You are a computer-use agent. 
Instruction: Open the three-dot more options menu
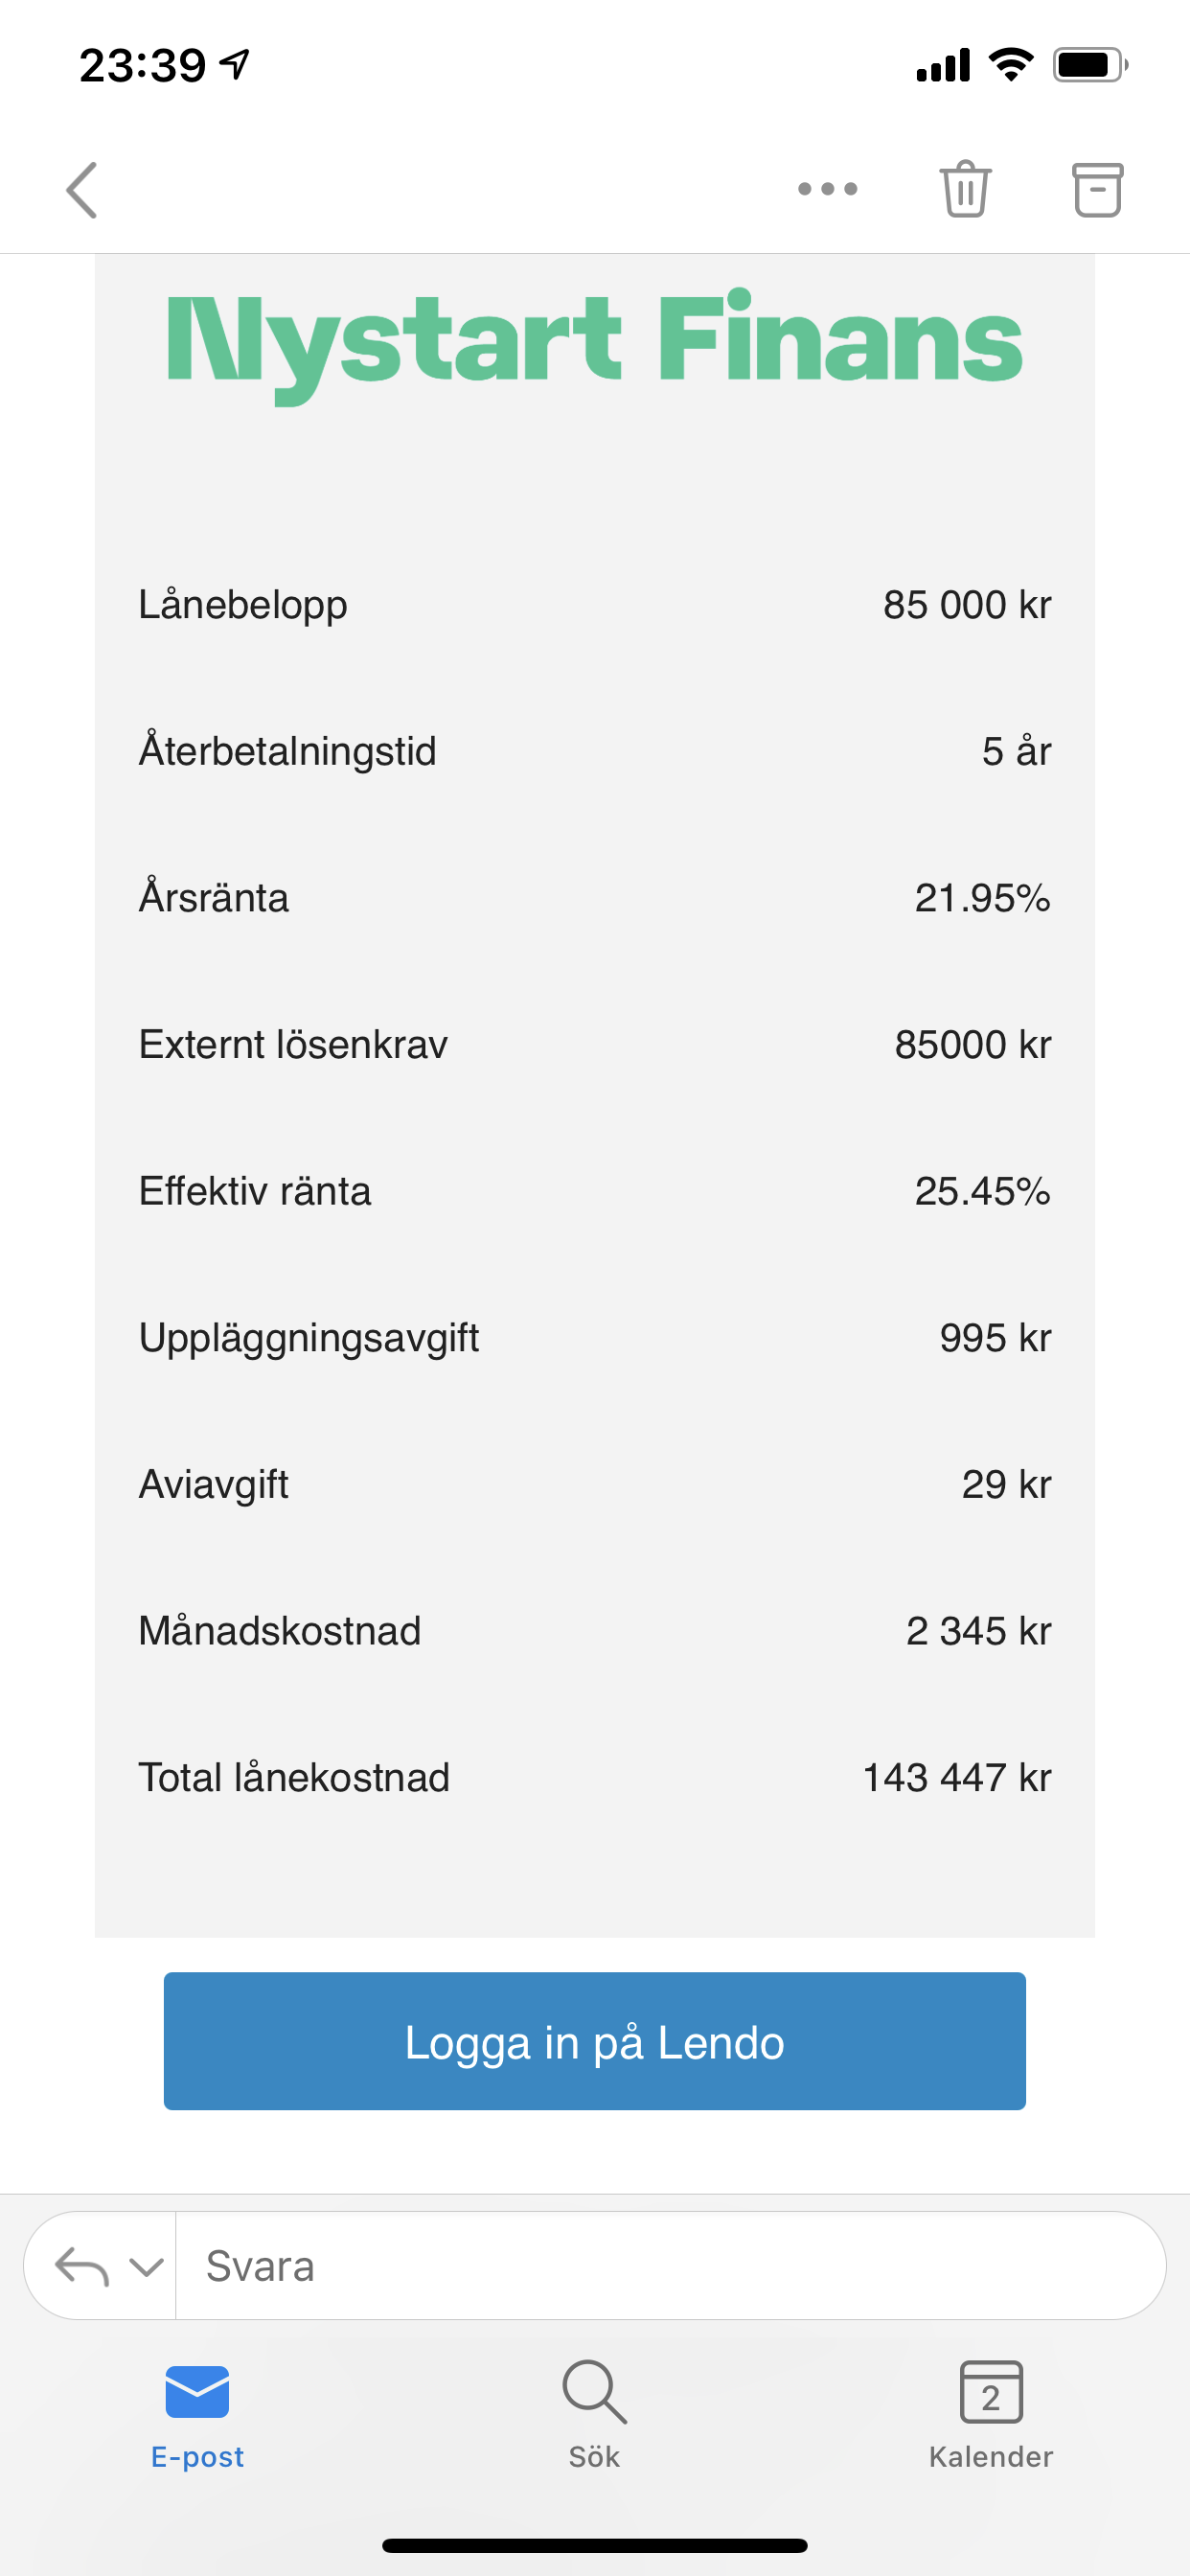pos(827,189)
